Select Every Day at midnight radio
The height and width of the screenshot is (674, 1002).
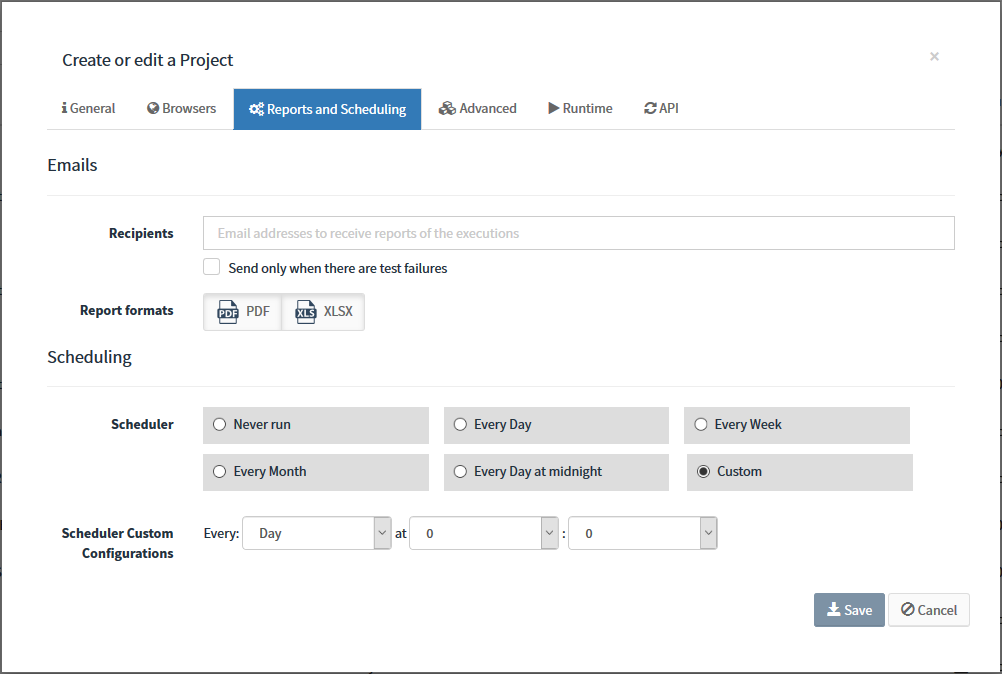[x=460, y=471]
